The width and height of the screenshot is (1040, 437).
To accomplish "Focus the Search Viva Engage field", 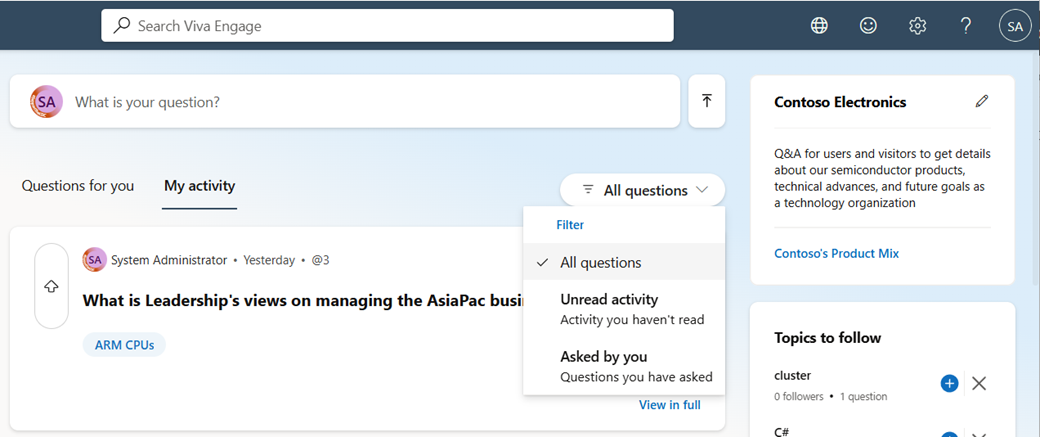I will coord(388,26).
